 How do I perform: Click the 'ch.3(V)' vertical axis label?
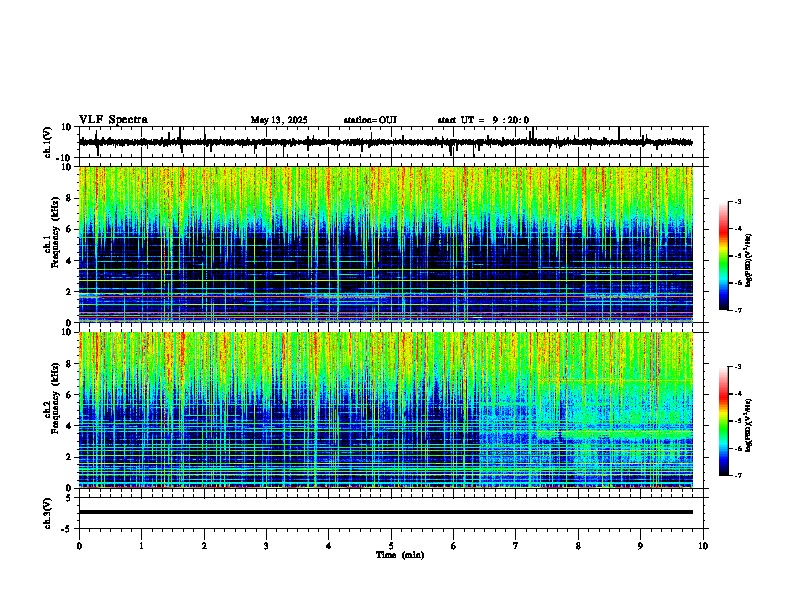tap(48, 513)
